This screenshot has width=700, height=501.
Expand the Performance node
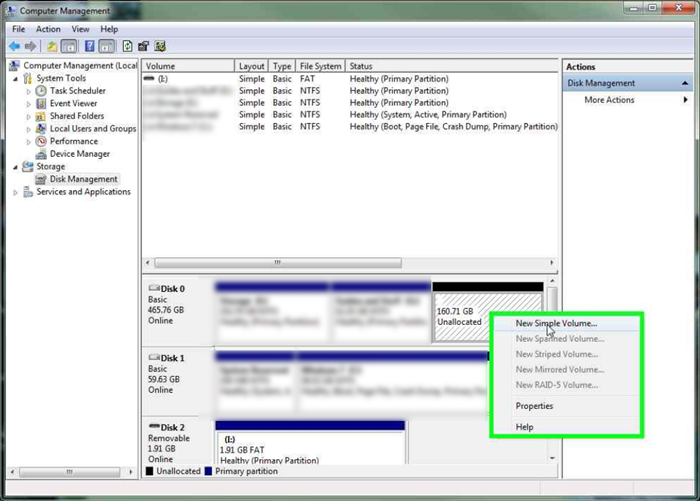(x=29, y=142)
